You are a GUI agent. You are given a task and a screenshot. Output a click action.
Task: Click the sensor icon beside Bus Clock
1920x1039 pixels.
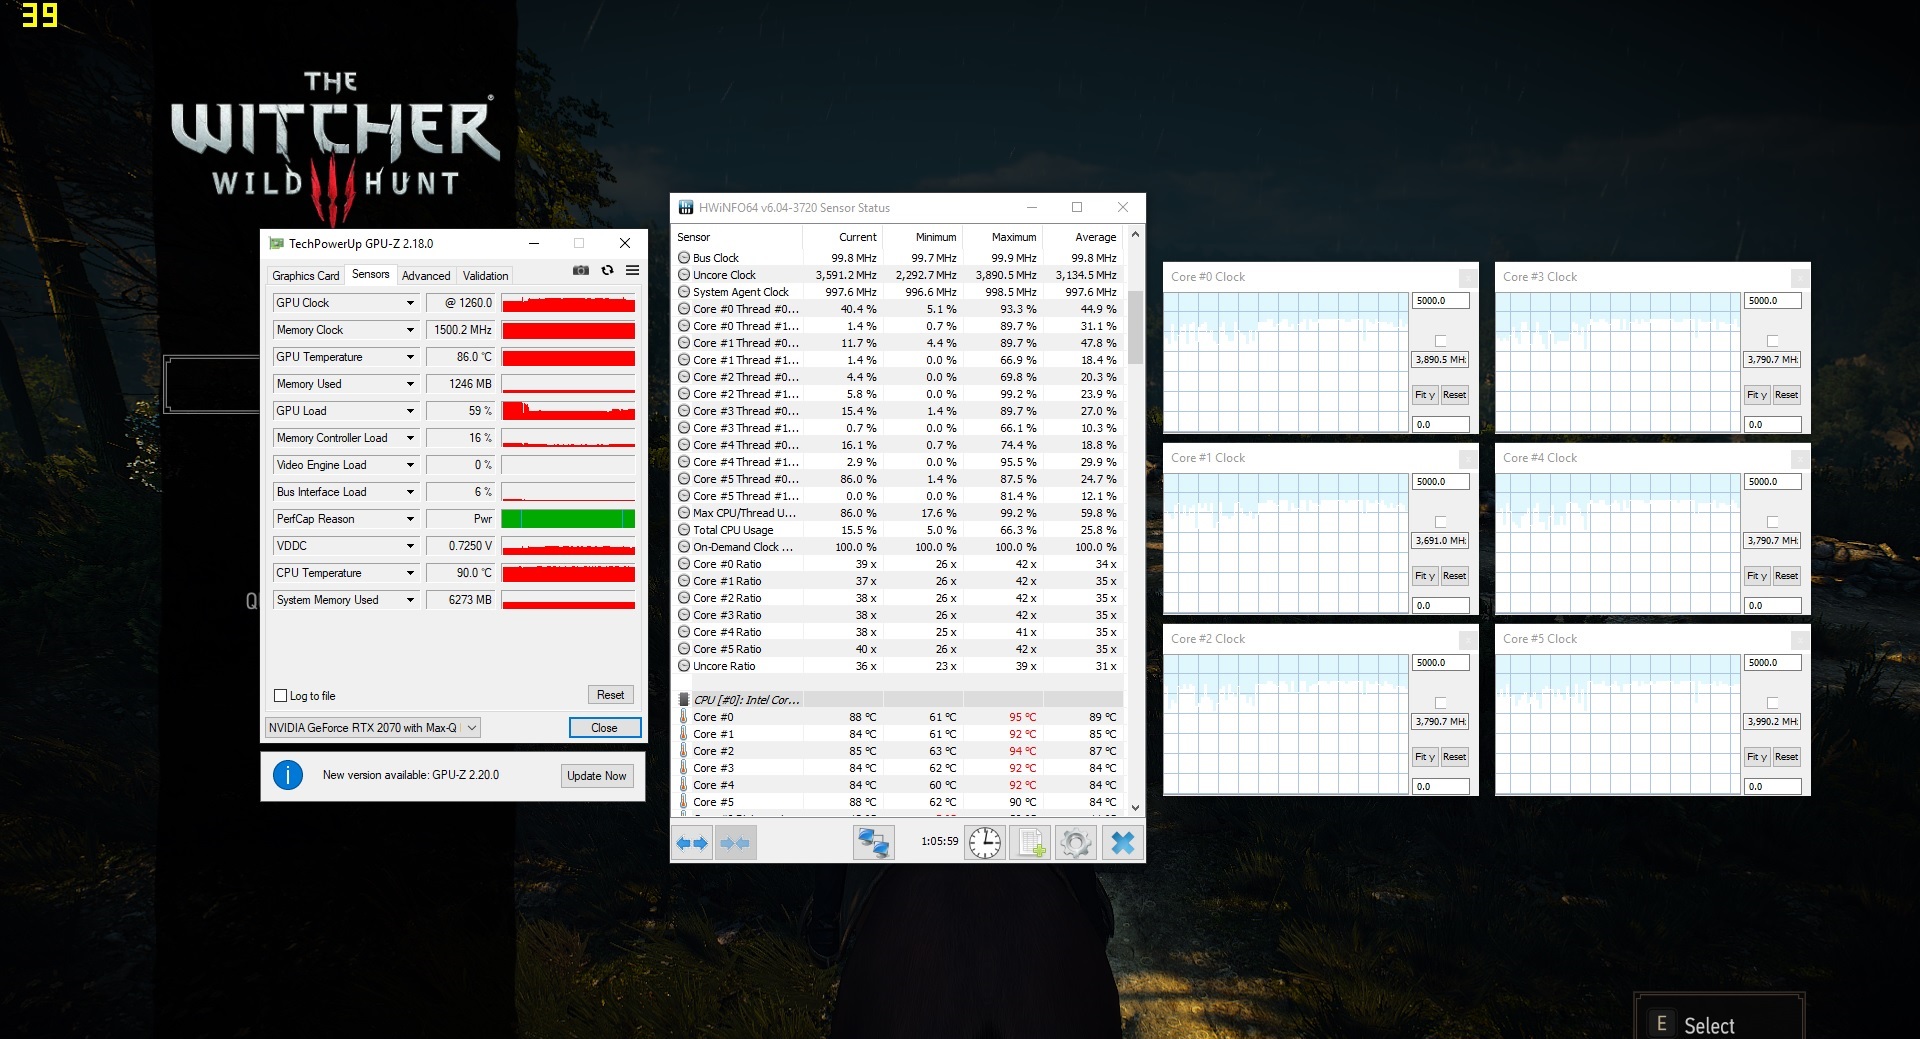click(x=684, y=258)
